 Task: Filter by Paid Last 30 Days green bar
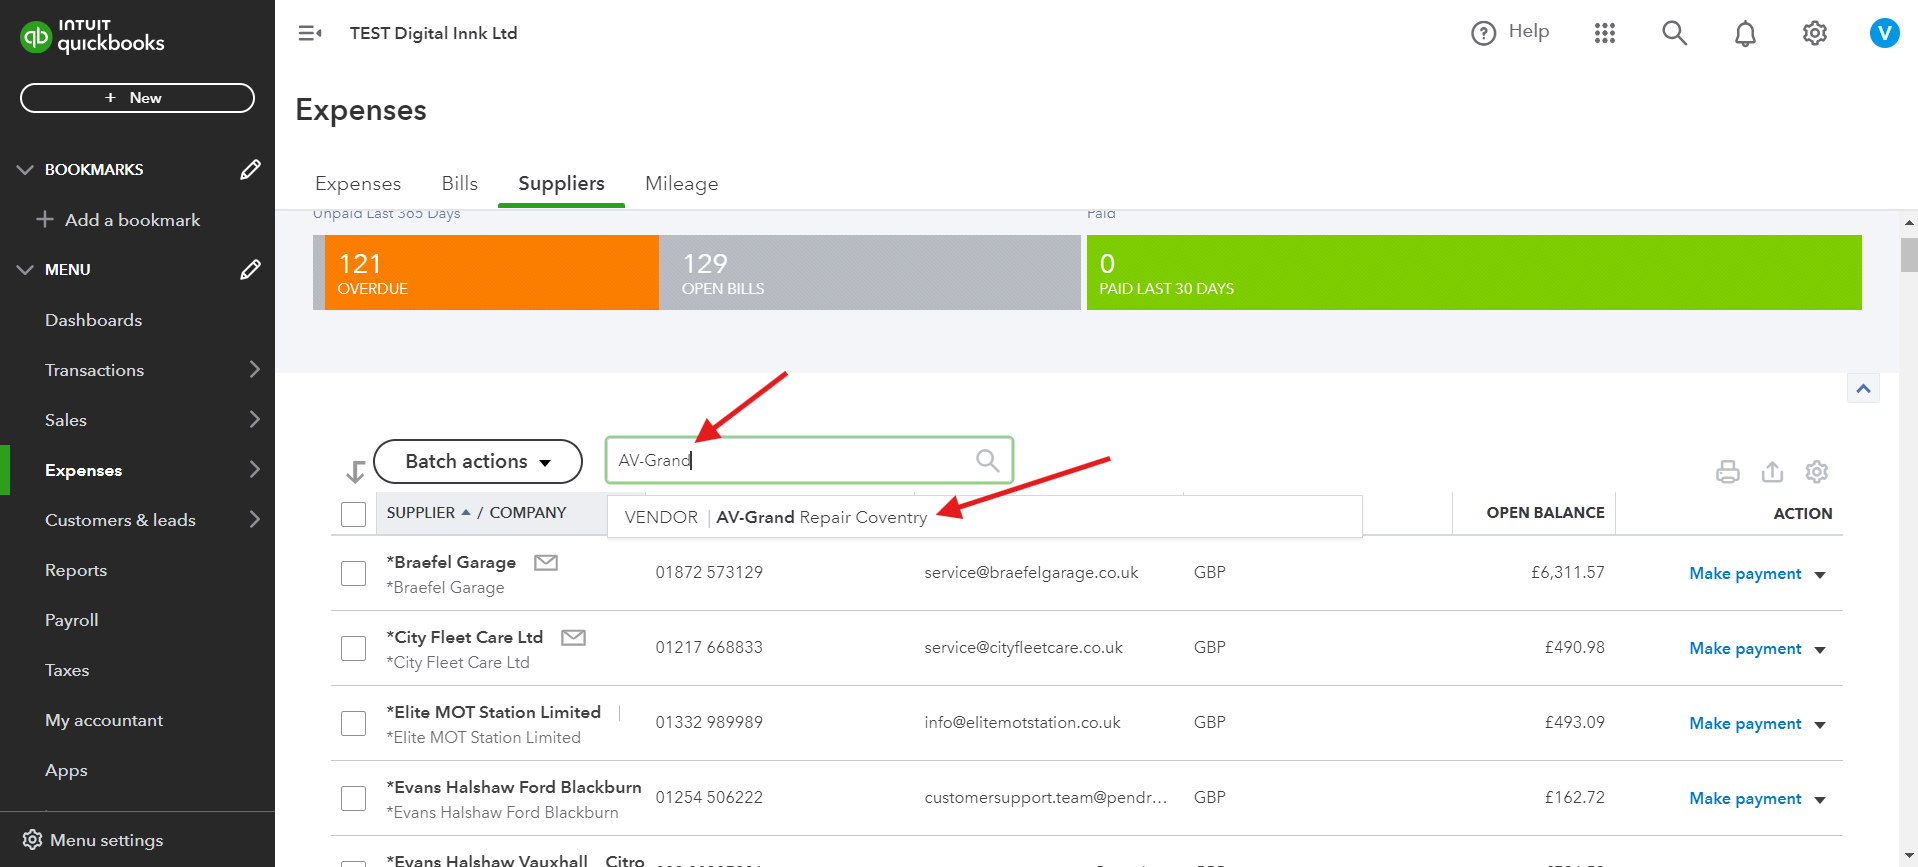pyautogui.click(x=1474, y=272)
